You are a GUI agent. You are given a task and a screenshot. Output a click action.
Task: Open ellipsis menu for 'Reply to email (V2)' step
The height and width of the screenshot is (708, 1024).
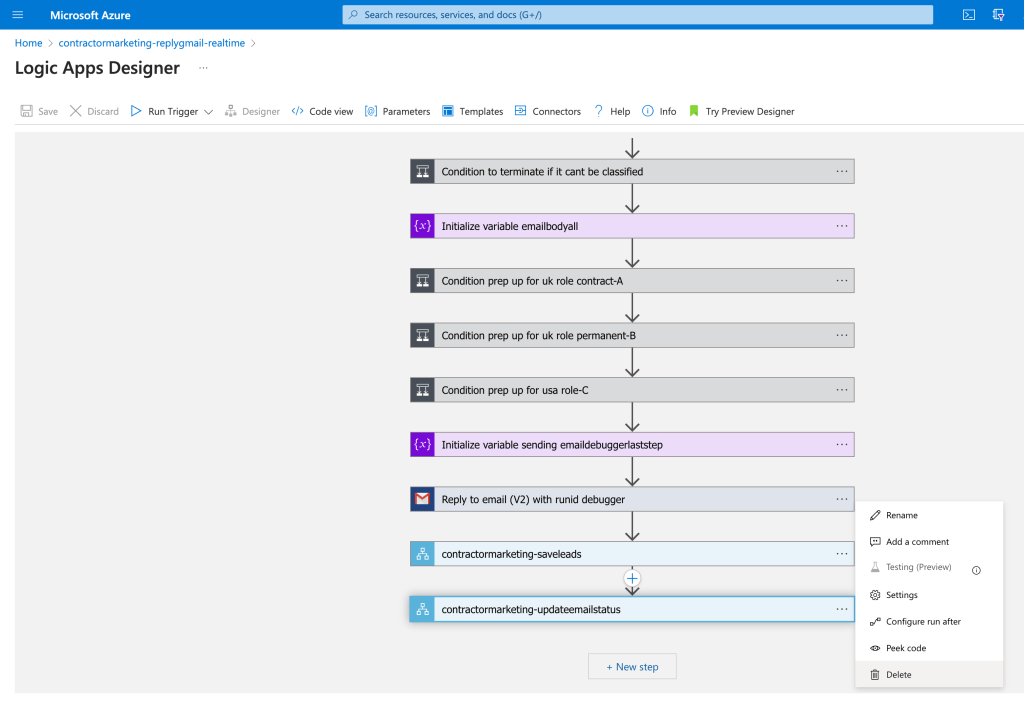842,500
